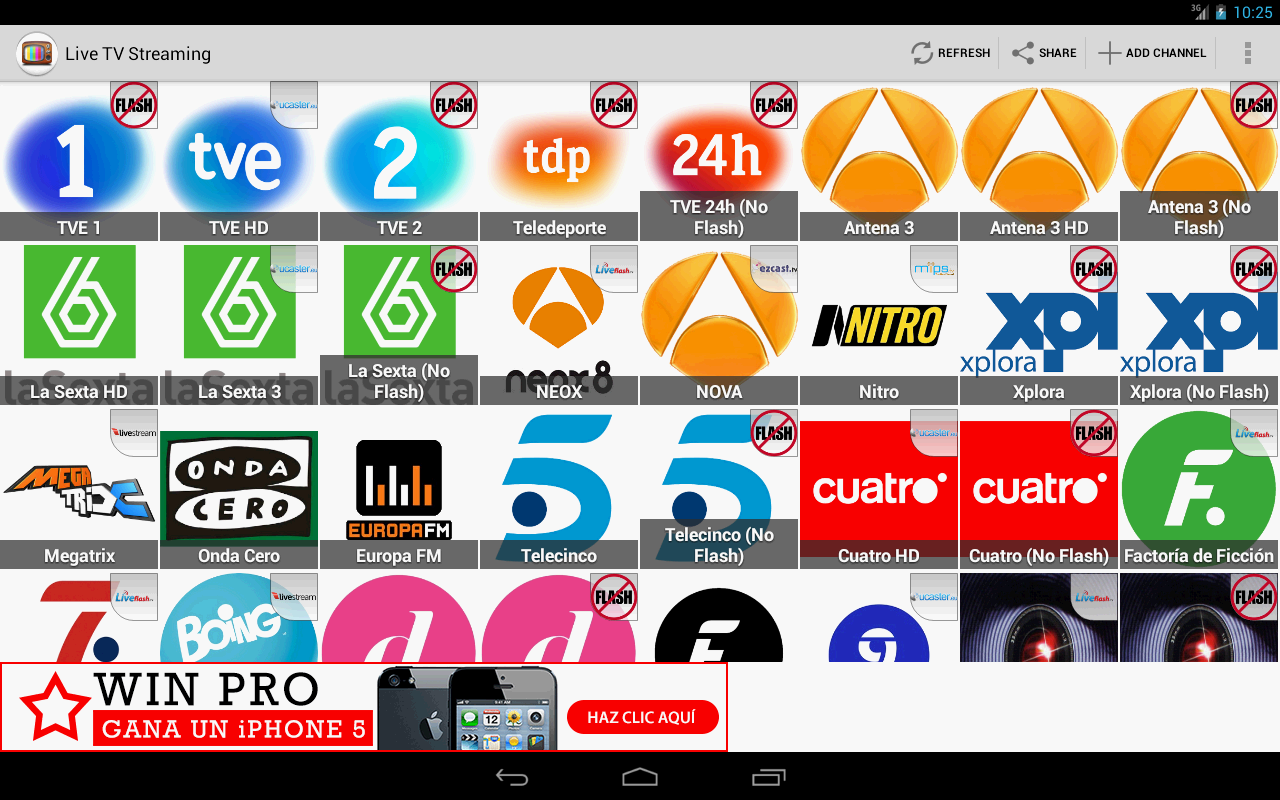Play TVE 24h (No Flash) channel
The height and width of the screenshot is (800, 1280).
coord(719,161)
